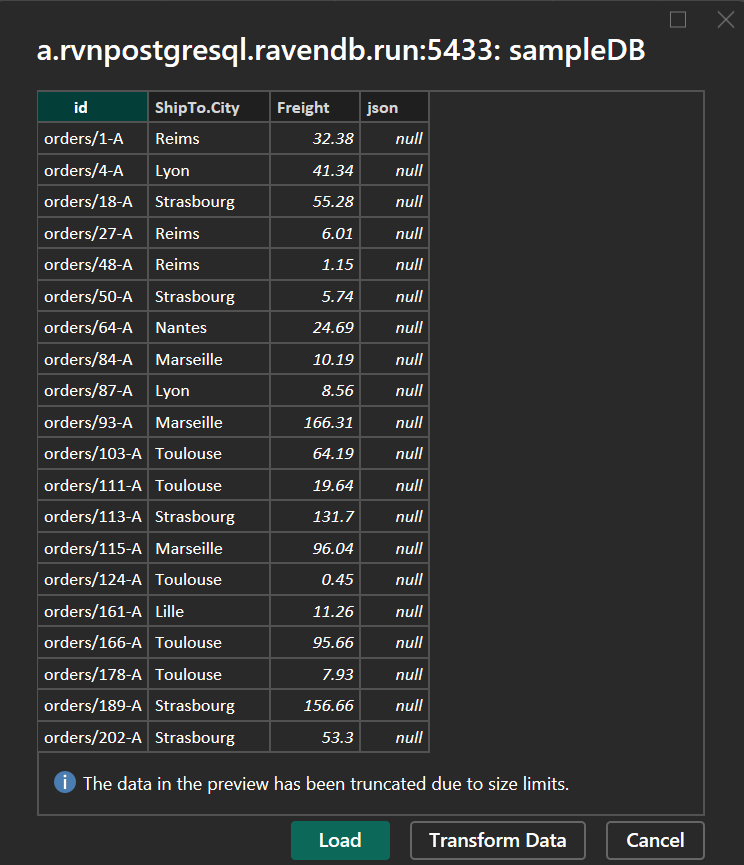
Task: Click Freight value 24.69
Action: [x=315, y=328]
